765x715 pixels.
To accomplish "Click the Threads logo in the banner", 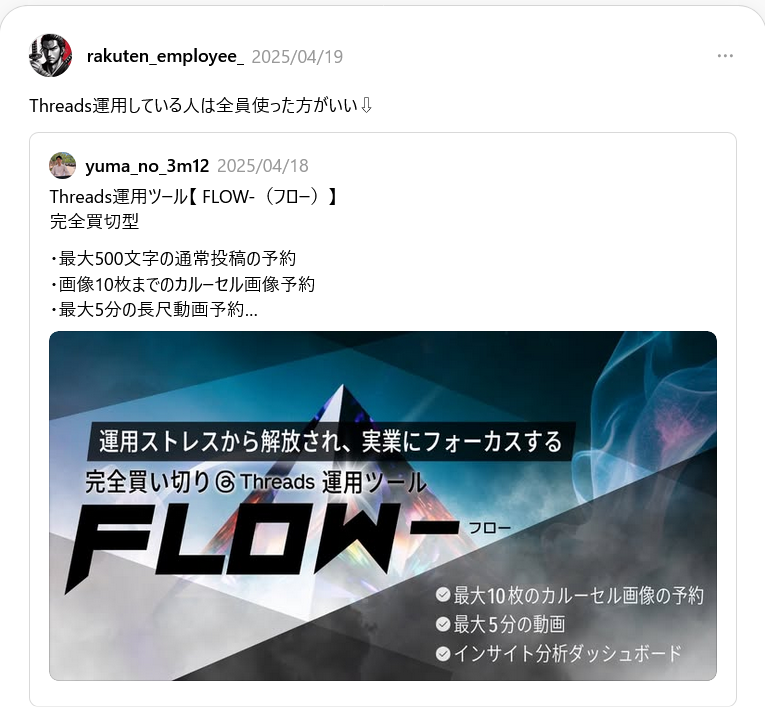I will click(x=226, y=483).
